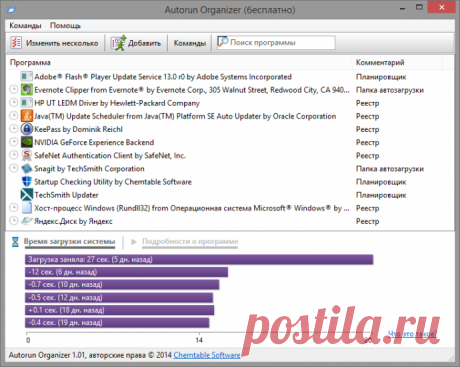Click the Autorun Organizer title bar icon

click(x=11, y=10)
